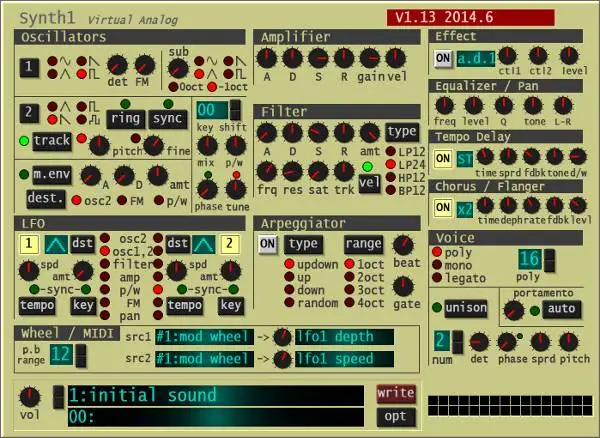Click the Chorus x2 mode display
Screen dimensions: 600x438
[x=465, y=207]
